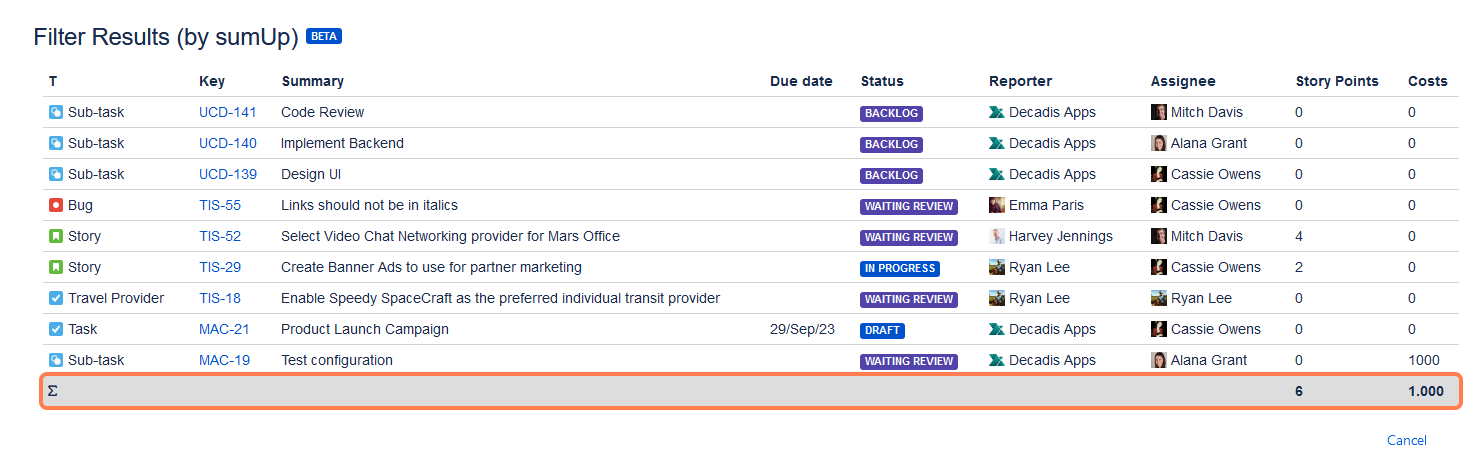Image resolution: width=1480 pixels, height=464 pixels.
Task: Click the Bug type icon for TIS-55
Action: point(56,205)
